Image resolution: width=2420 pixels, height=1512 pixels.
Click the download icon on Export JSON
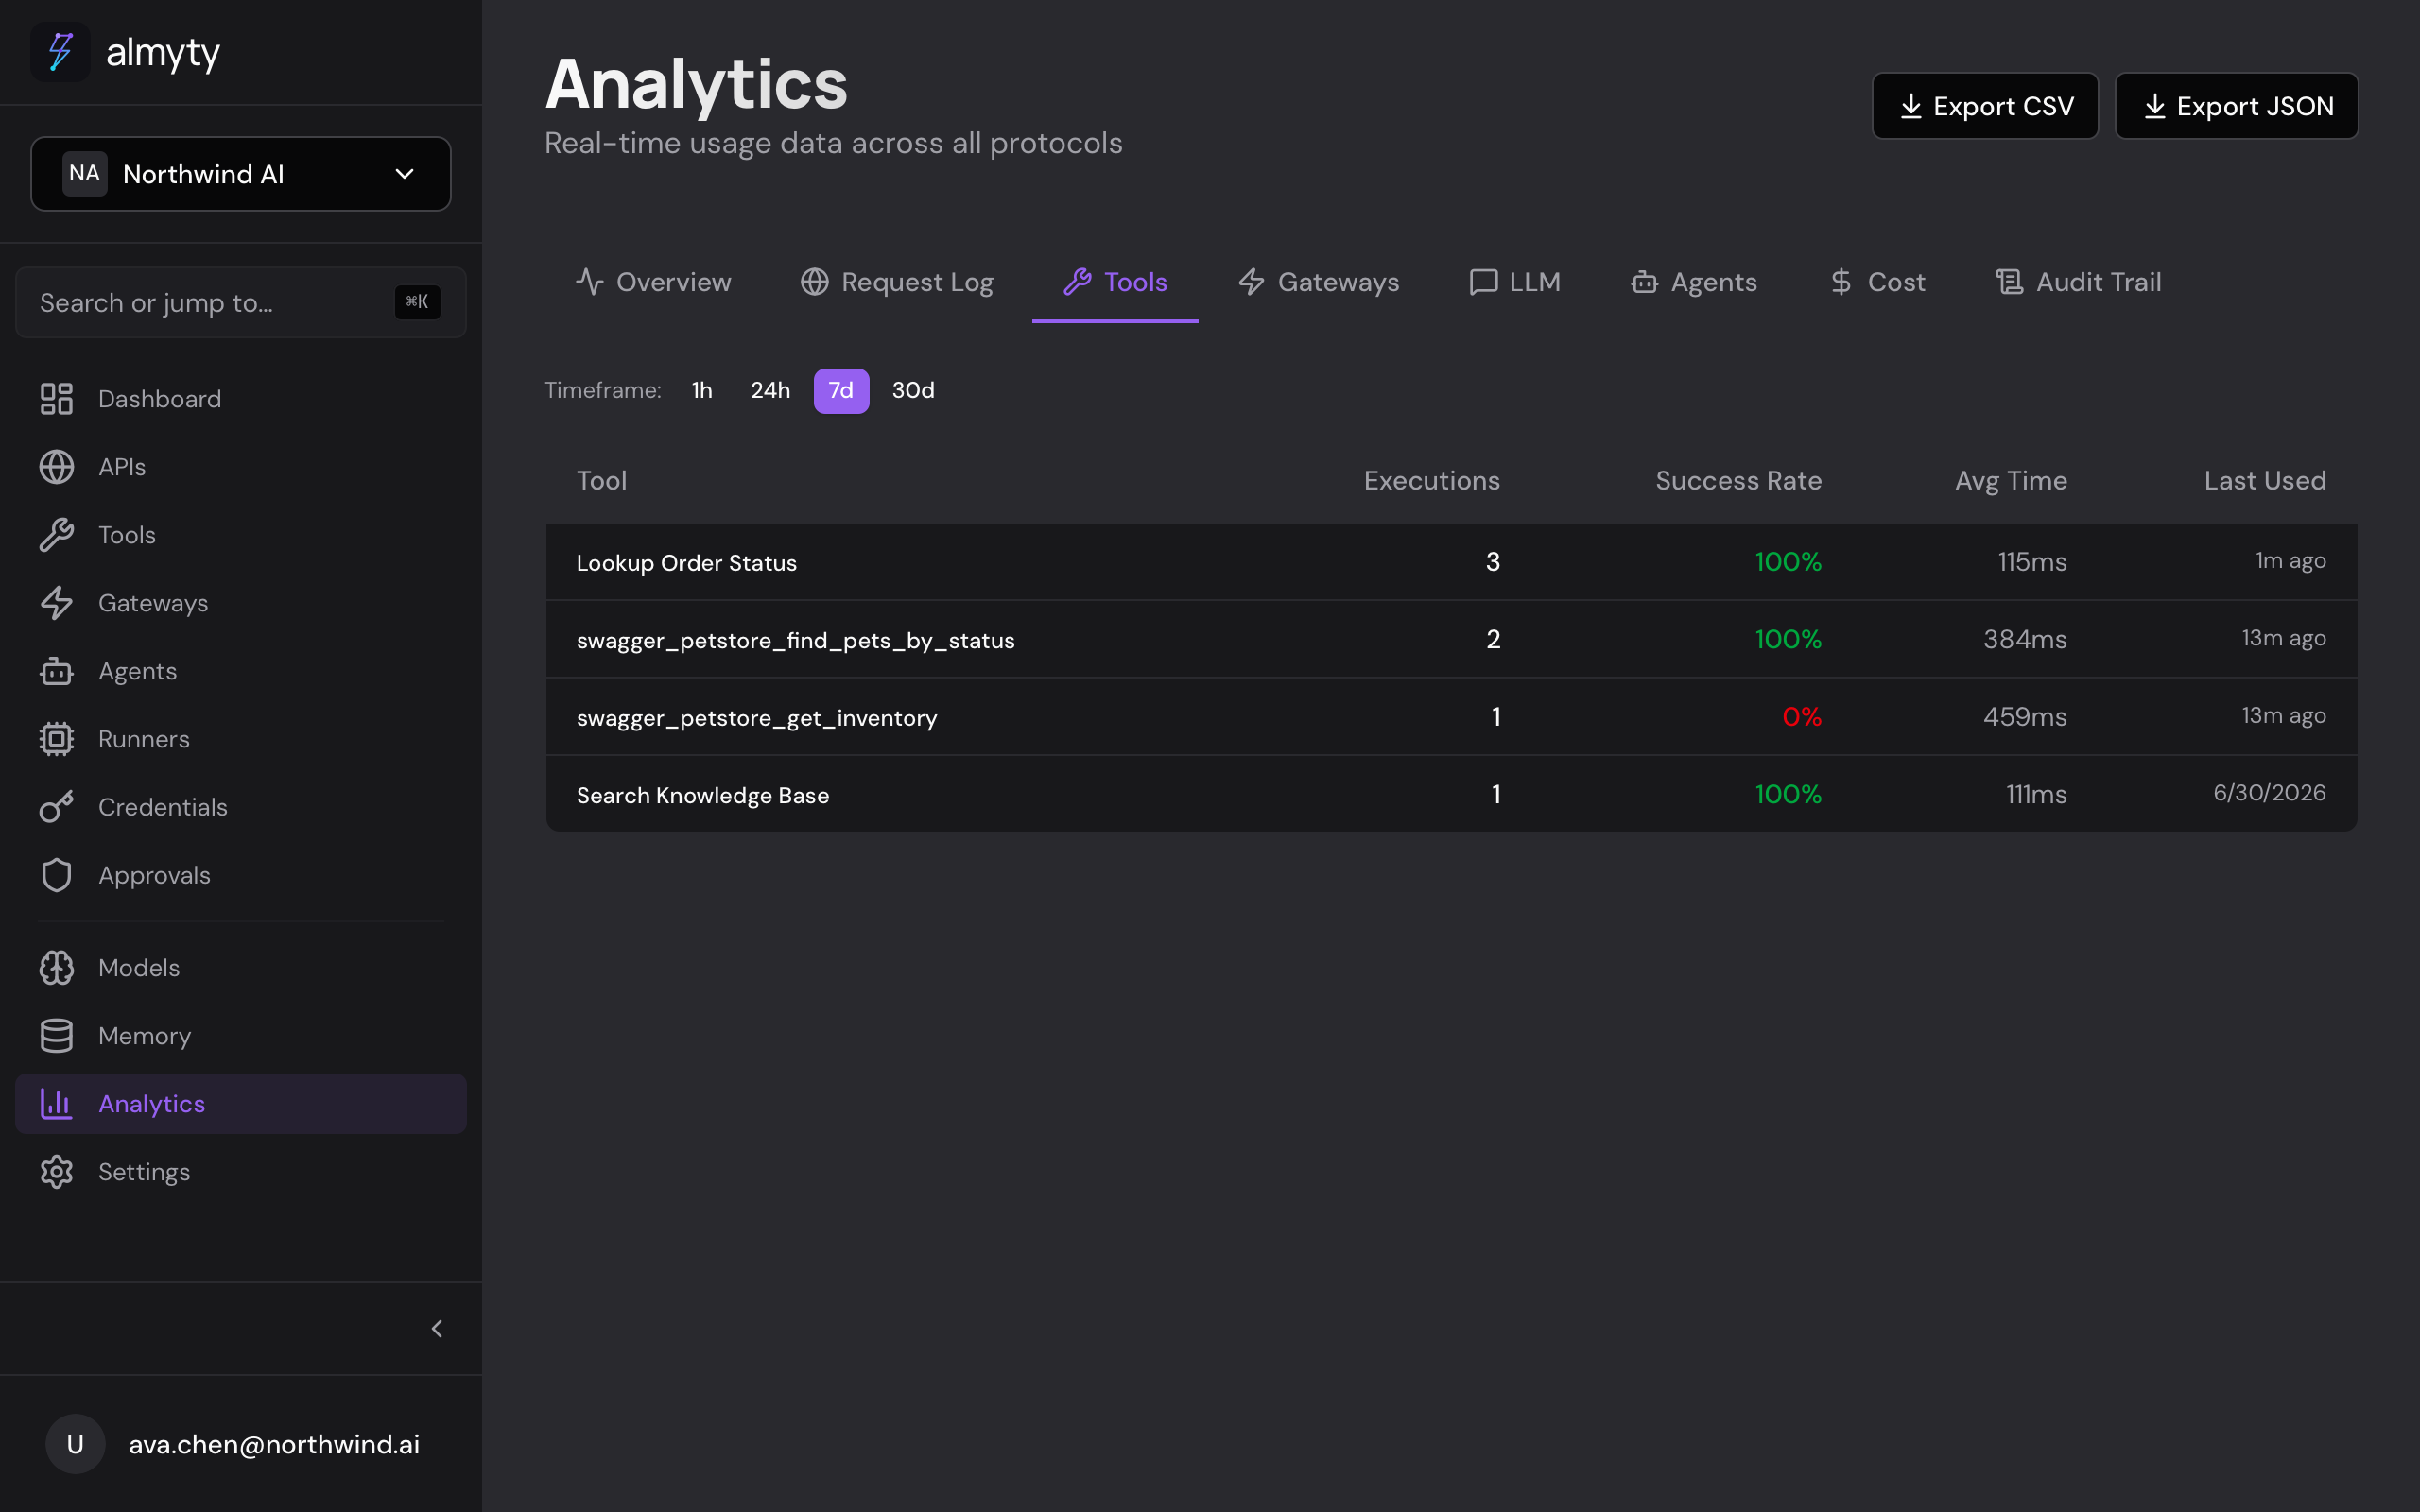pos(2155,106)
